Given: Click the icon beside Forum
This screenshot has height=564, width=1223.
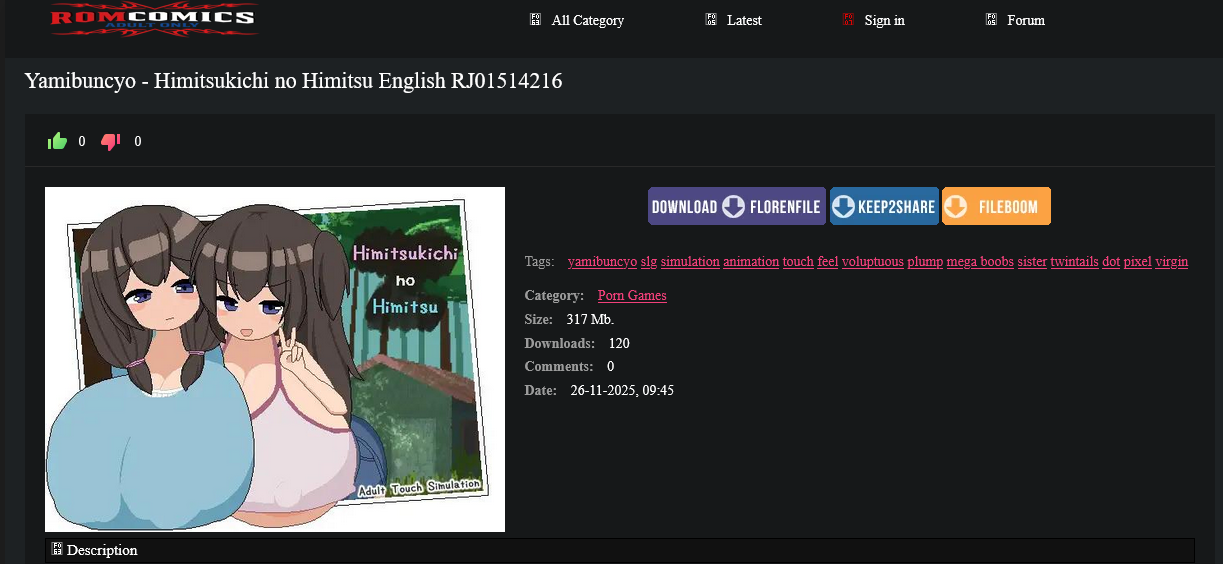Looking at the screenshot, I should click(x=991, y=19).
